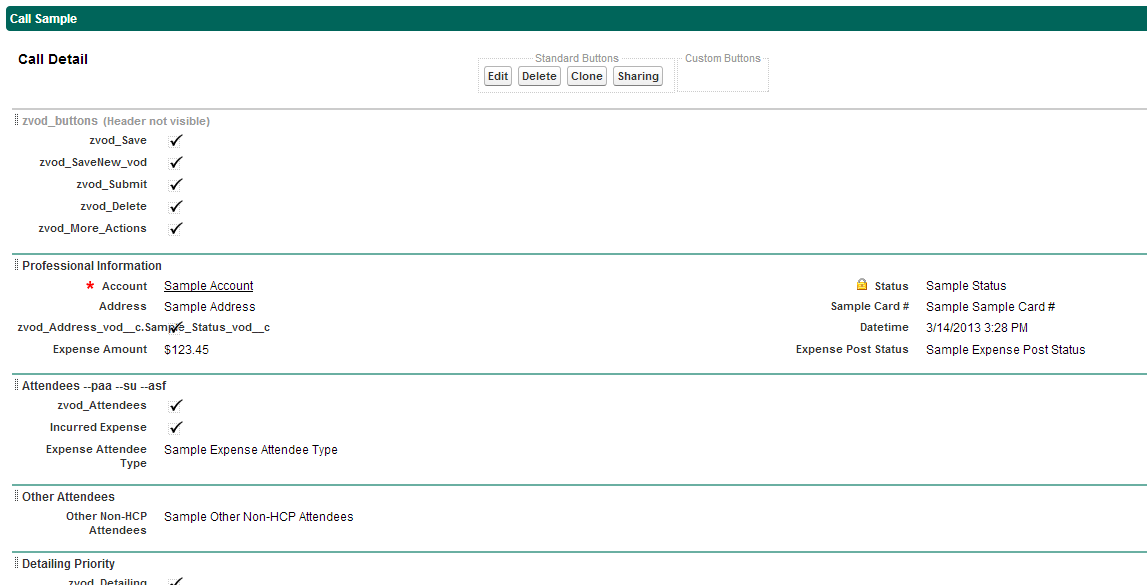This screenshot has width=1147, height=585.
Task: Click the Detailing Priority section grip handle
Action: click(x=16, y=564)
